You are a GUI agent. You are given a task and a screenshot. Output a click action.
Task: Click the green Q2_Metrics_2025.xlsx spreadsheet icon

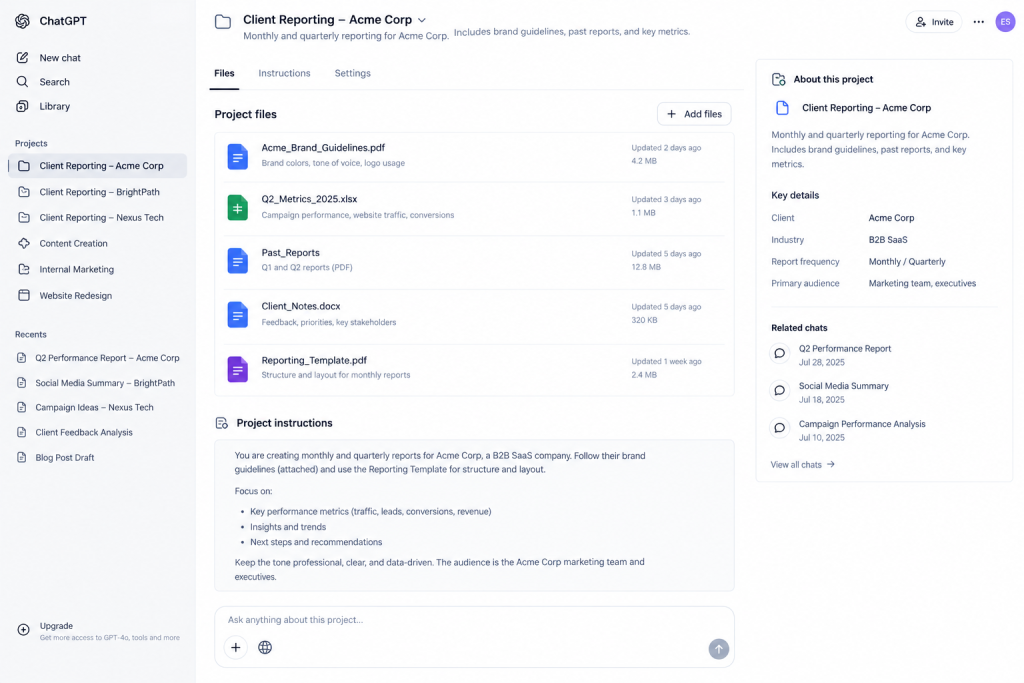(238, 208)
